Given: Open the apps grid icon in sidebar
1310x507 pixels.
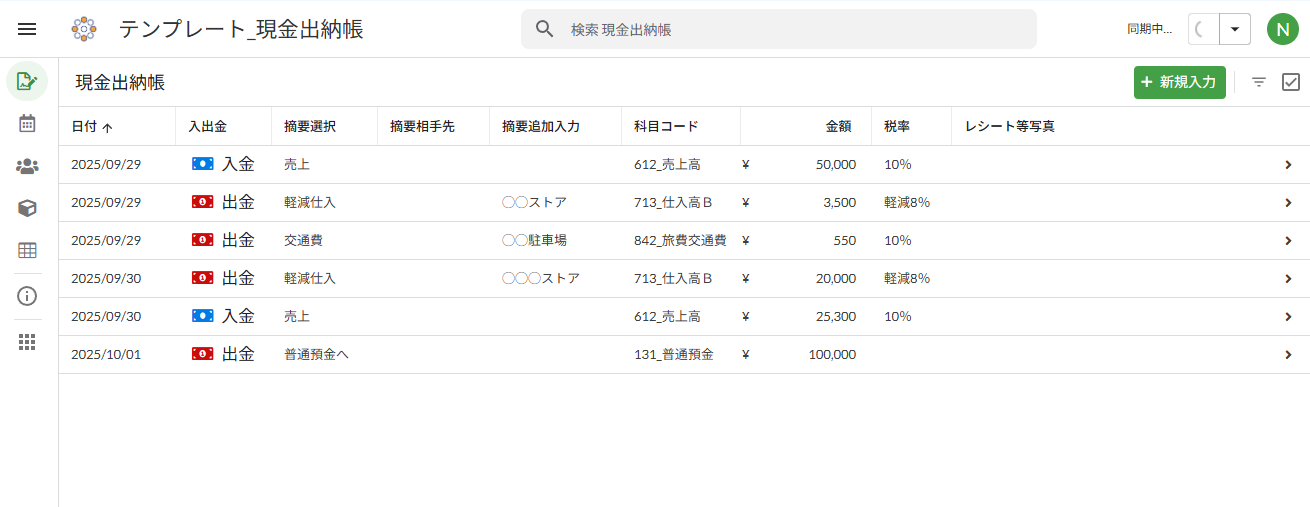Looking at the screenshot, I should [27, 342].
